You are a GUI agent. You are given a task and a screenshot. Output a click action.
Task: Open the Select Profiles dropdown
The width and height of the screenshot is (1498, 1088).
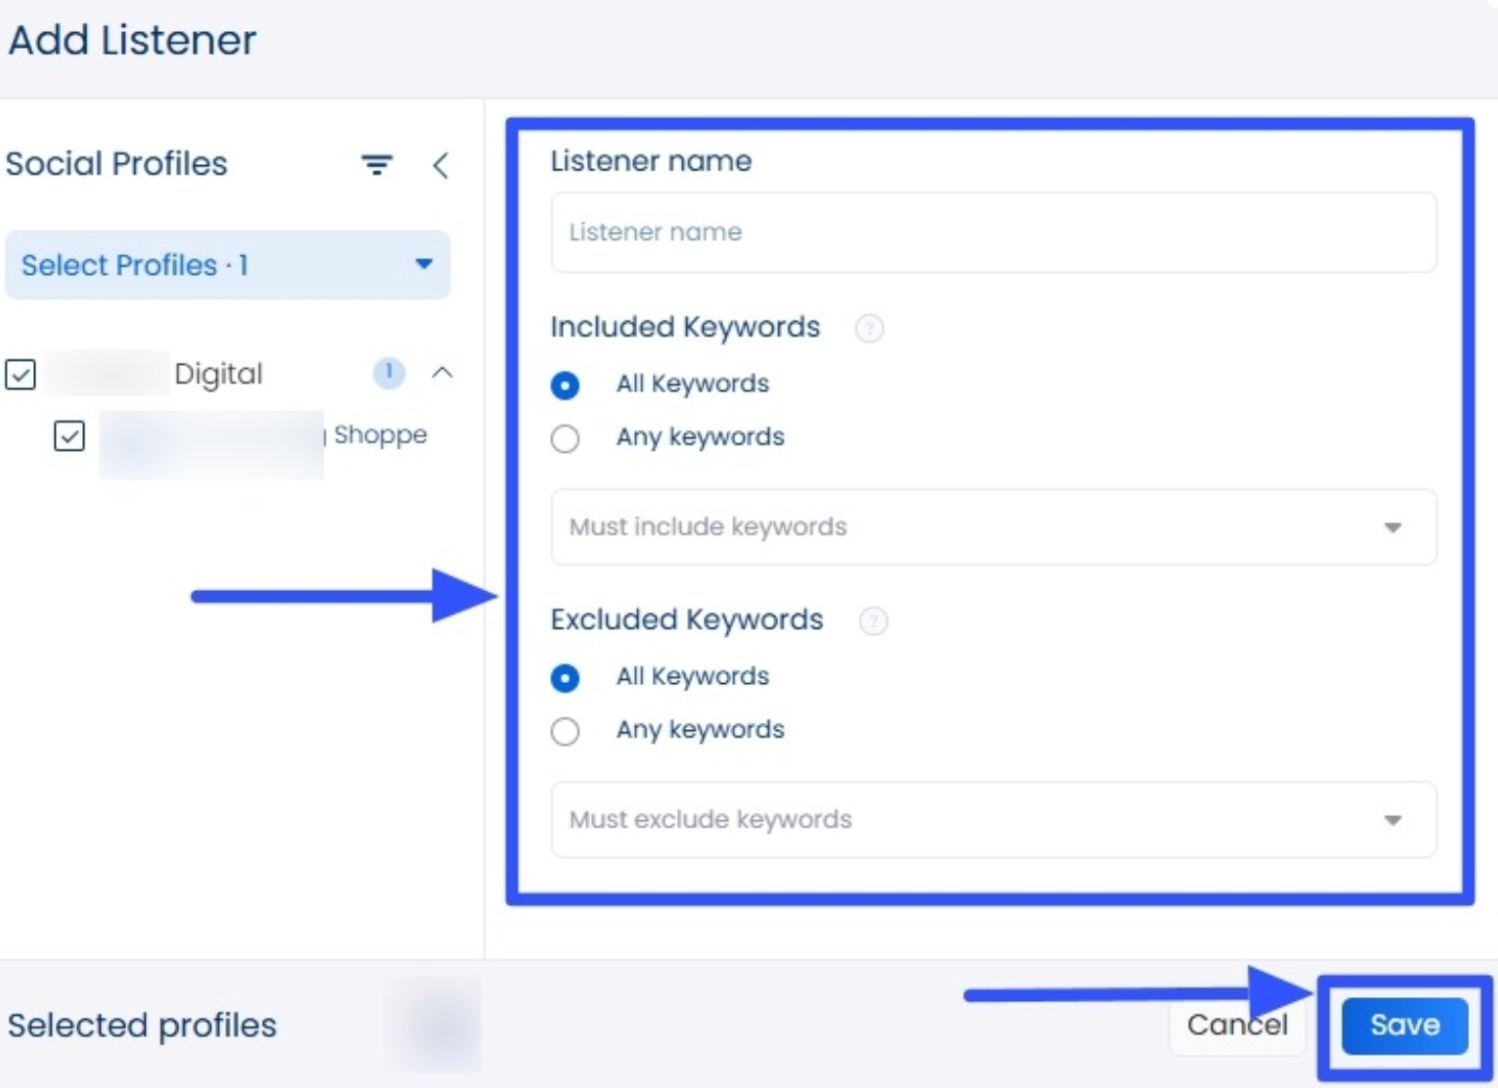click(228, 264)
